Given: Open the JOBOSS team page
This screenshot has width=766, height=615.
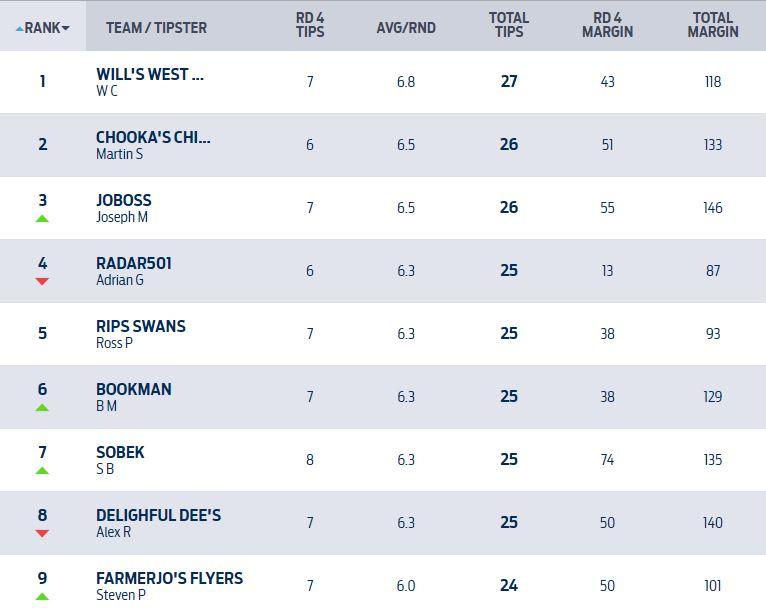Looking at the screenshot, I should pos(124,200).
